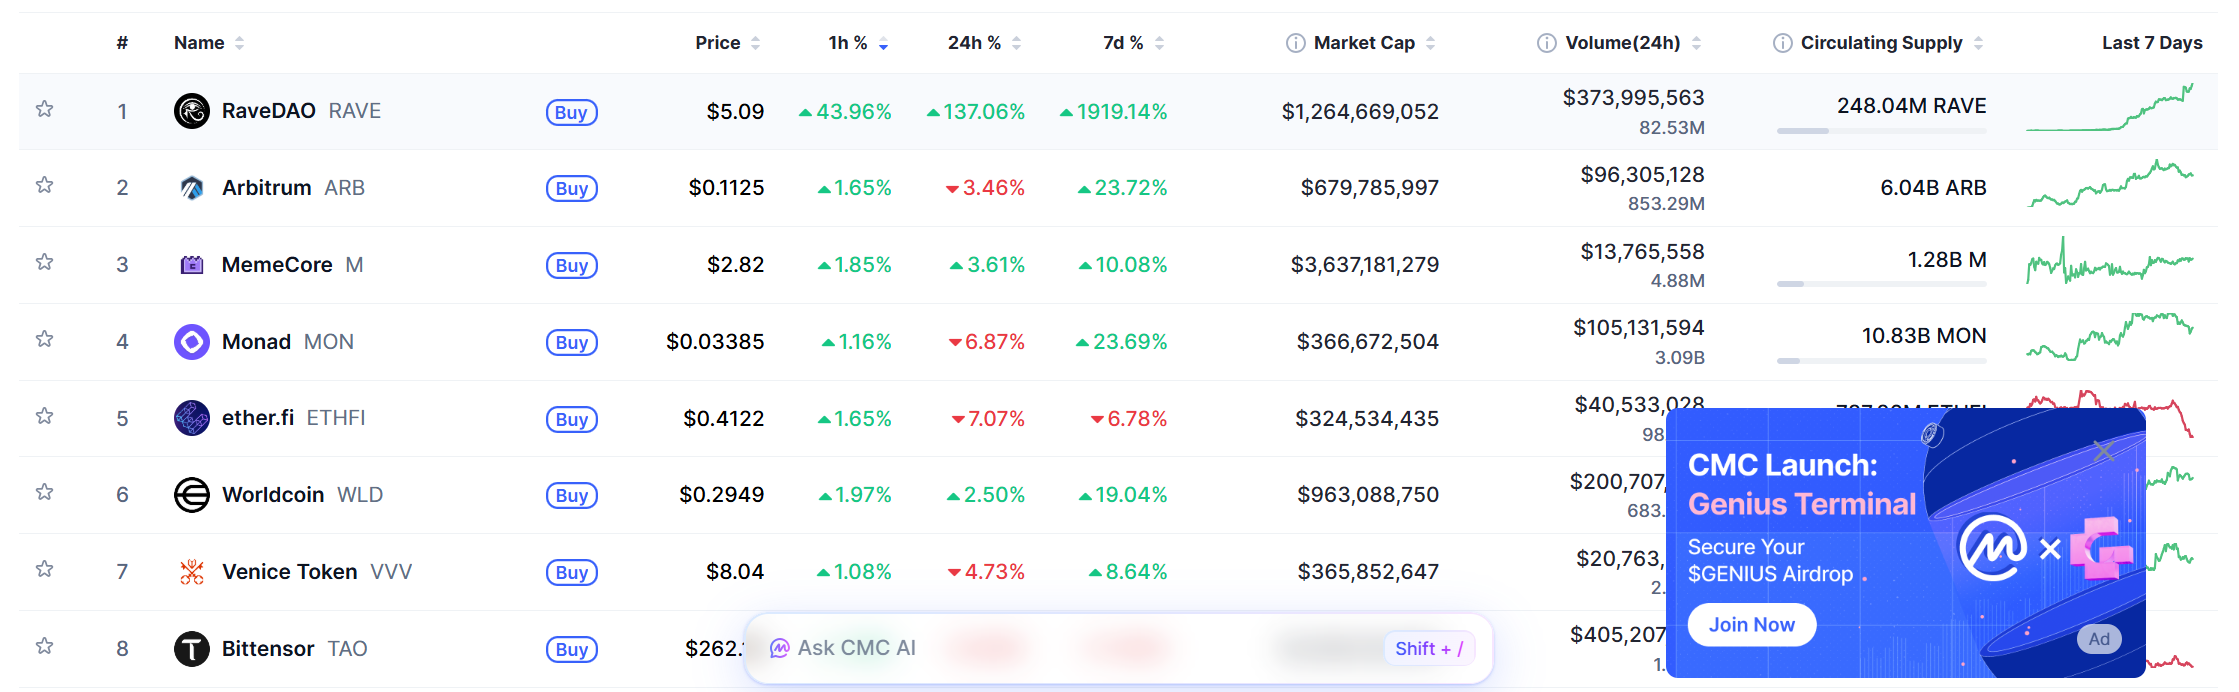
Task: Click the Monad coin logo icon
Action: (191, 342)
